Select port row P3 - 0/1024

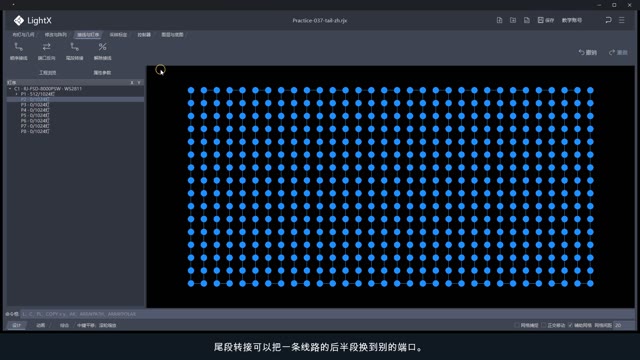click(x=76, y=105)
